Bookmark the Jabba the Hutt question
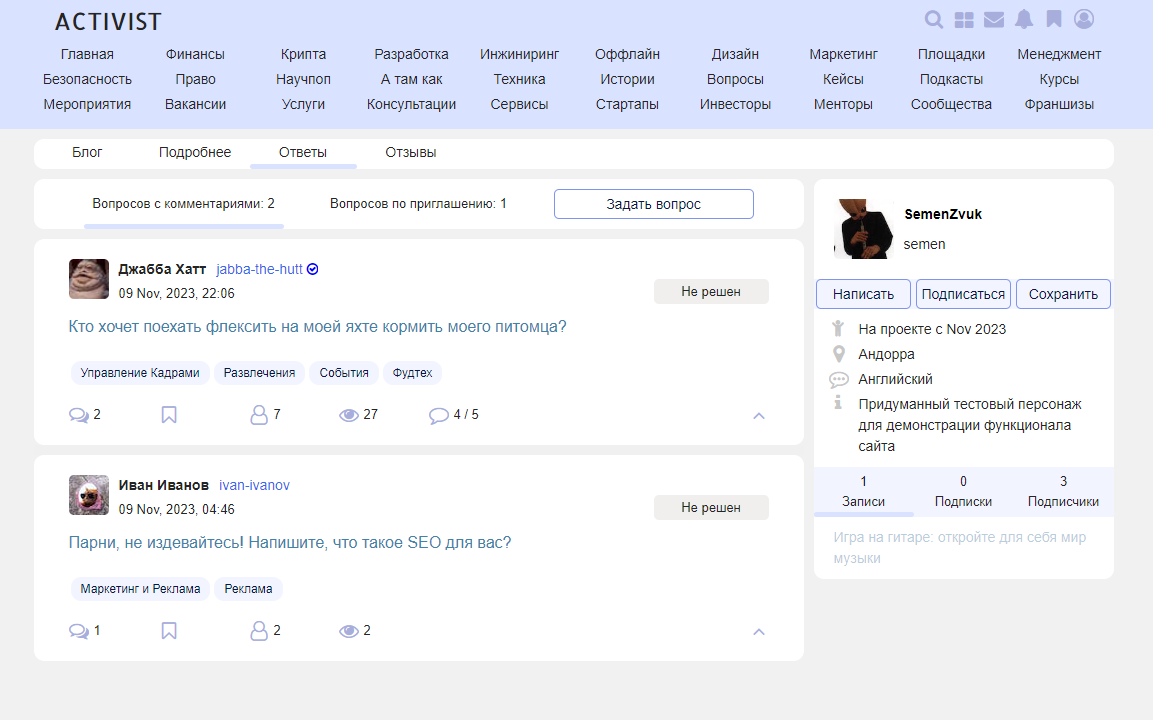1153x720 pixels. coord(169,415)
